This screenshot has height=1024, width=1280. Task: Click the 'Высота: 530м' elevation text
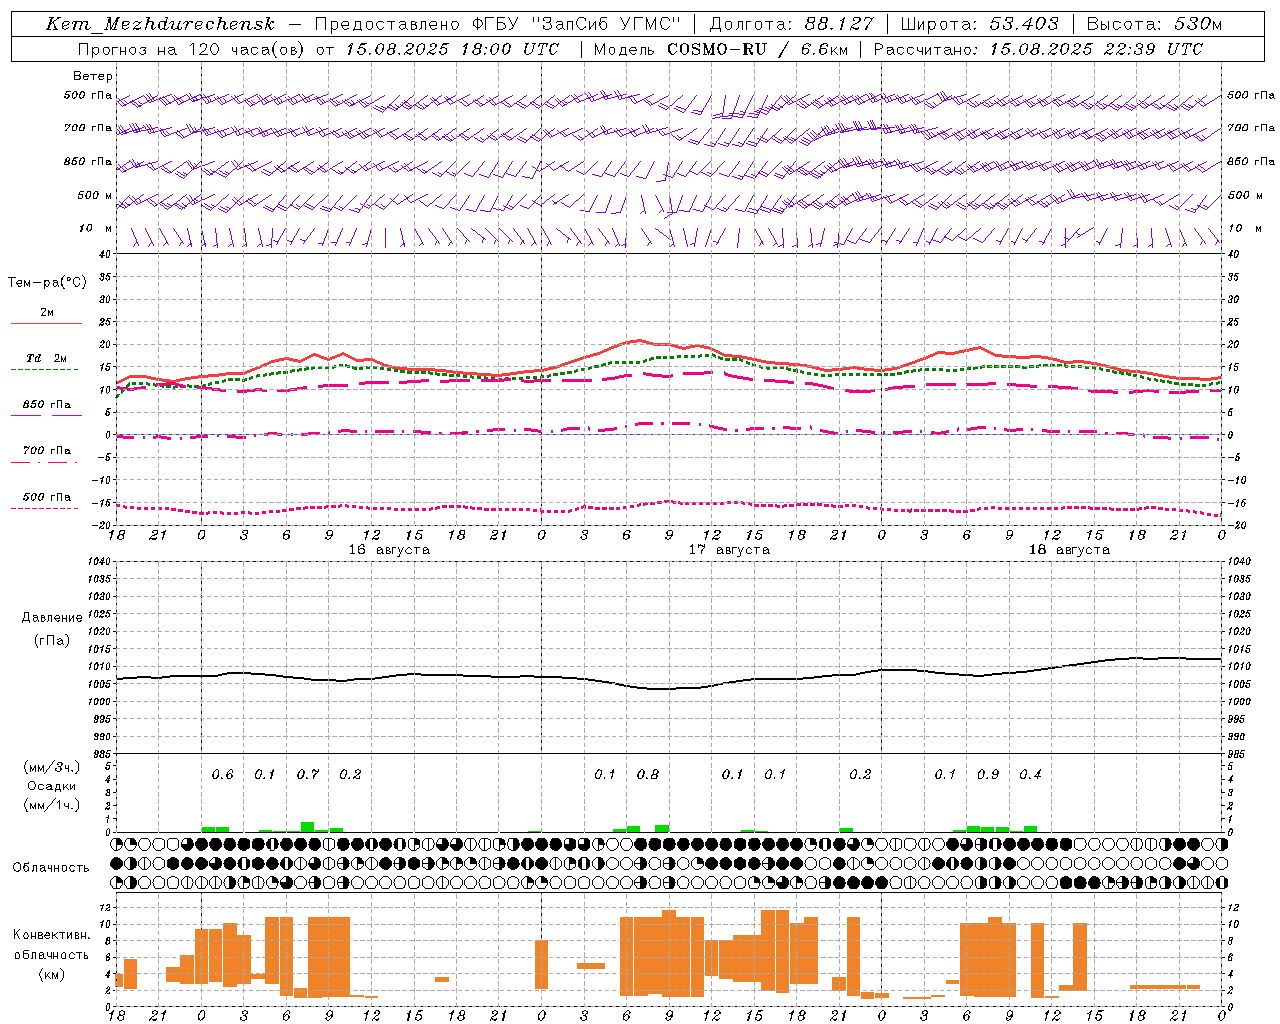point(1154,24)
